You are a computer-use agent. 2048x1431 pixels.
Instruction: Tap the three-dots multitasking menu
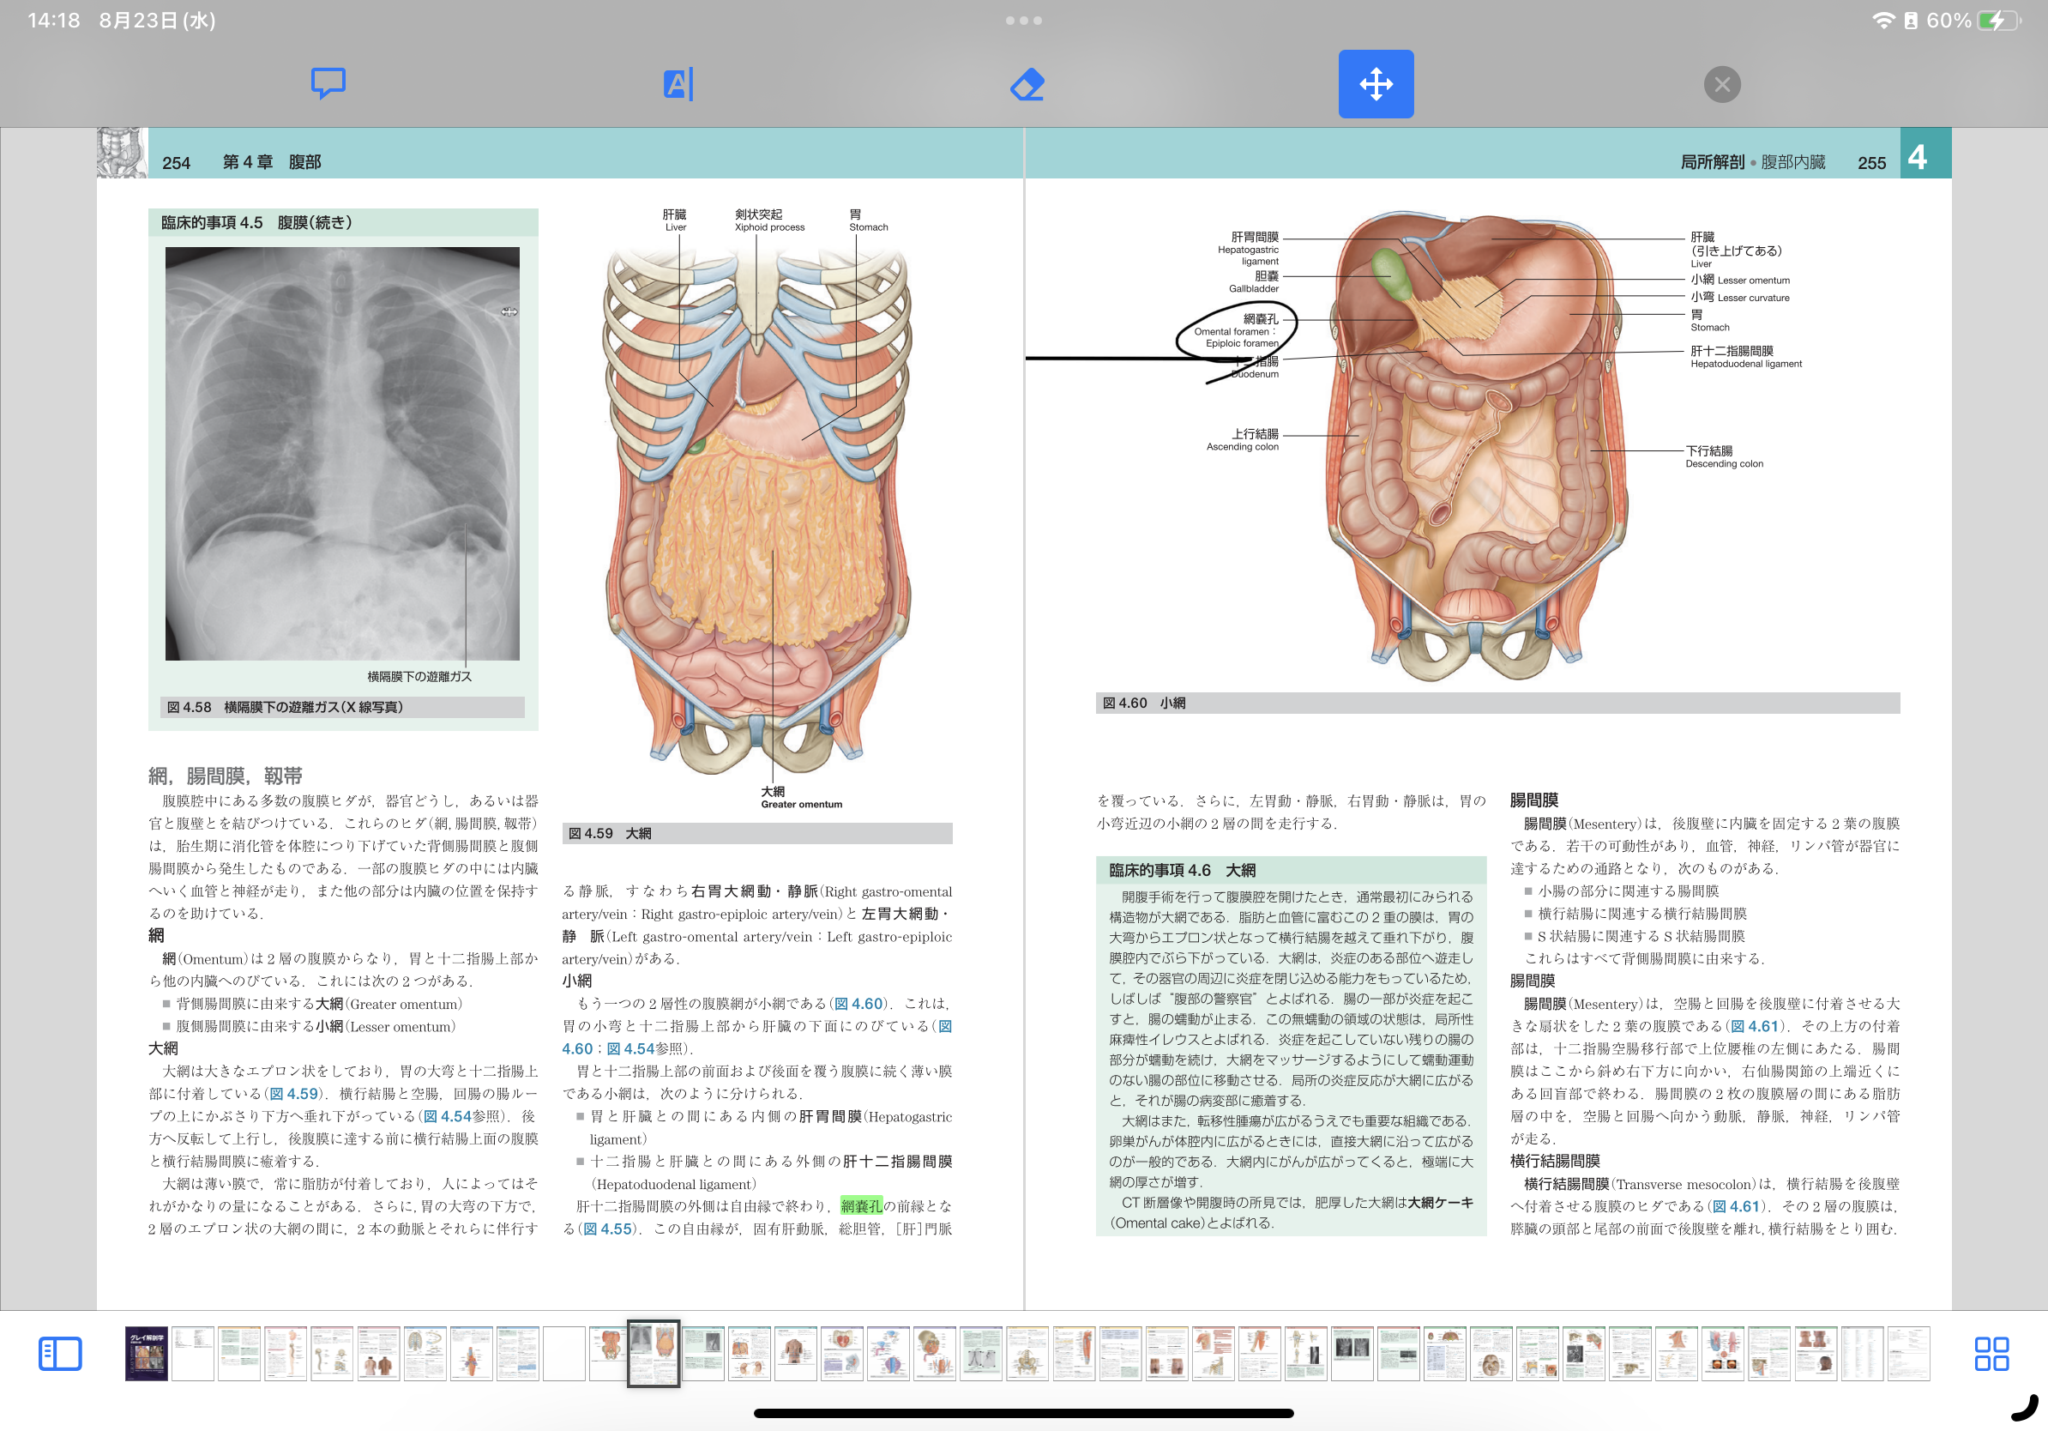point(1023,20)
